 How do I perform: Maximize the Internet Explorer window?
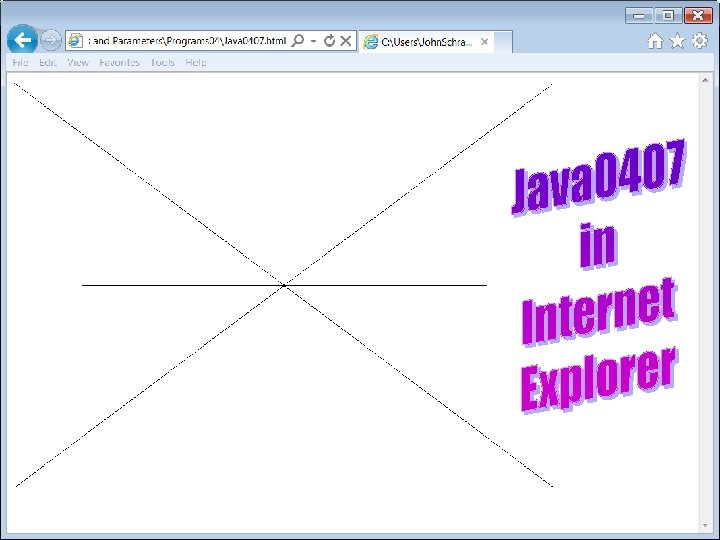668,16
